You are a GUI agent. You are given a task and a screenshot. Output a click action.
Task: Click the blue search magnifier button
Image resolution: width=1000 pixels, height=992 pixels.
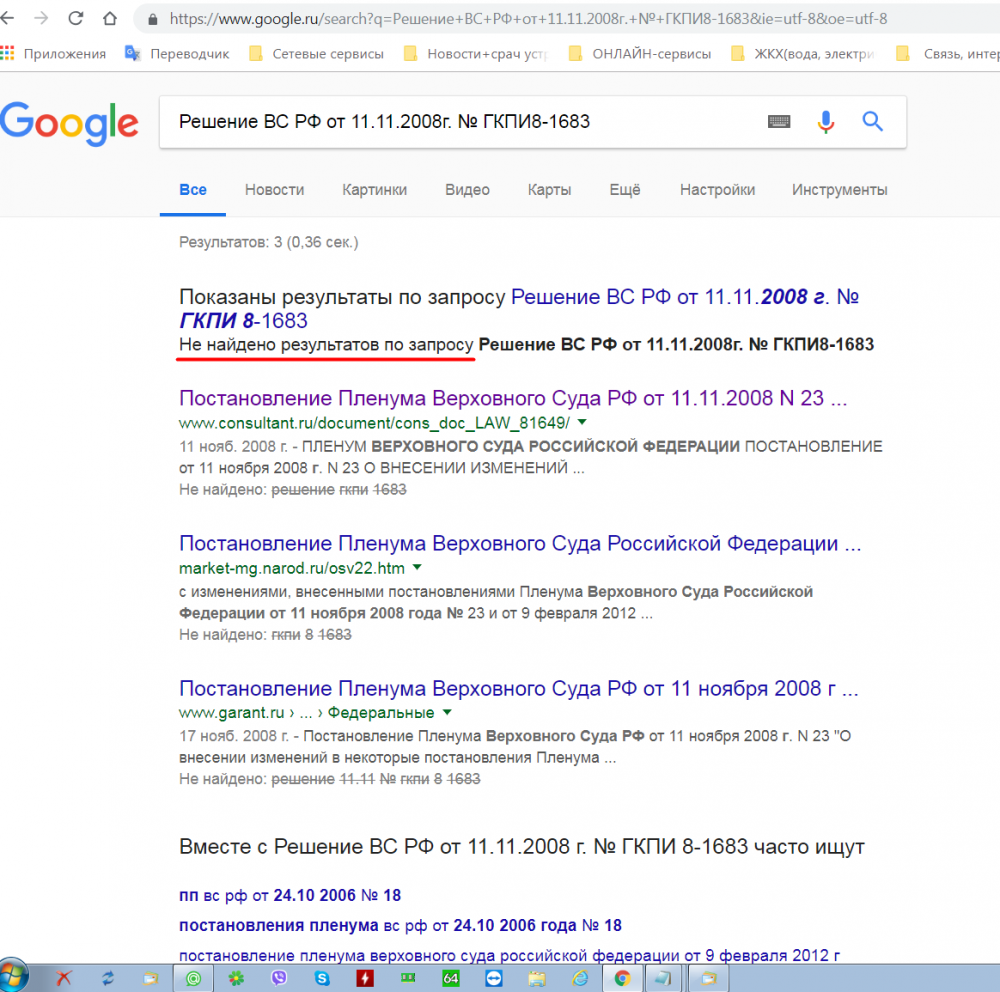[872, 122]
